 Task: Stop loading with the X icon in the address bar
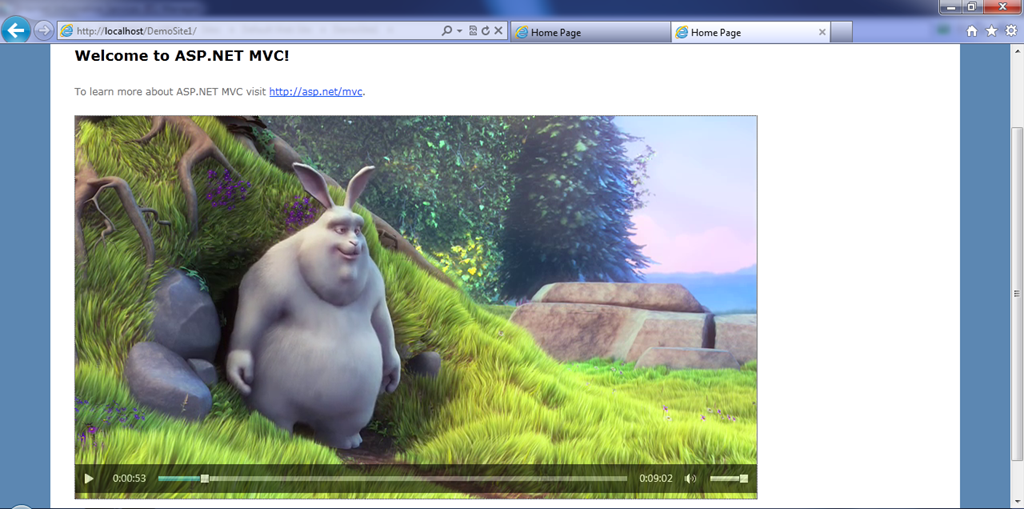(x=498, y=31)
